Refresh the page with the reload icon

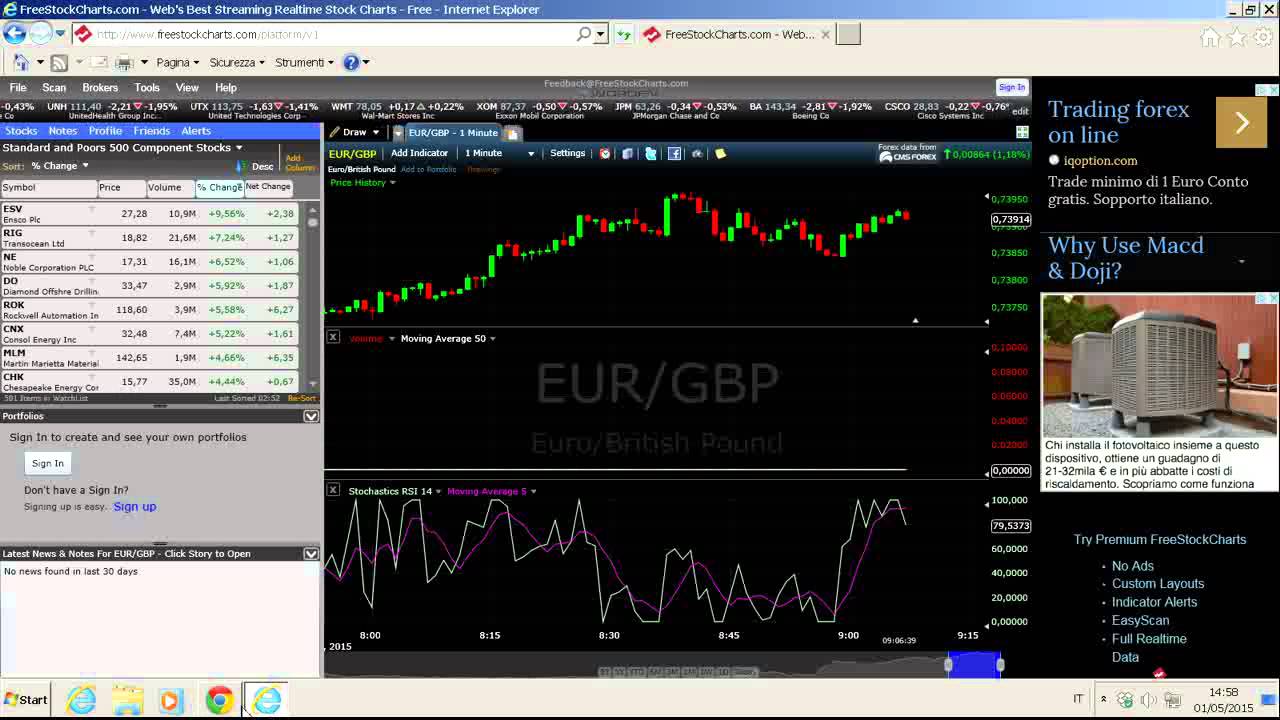click(x=623, y=34)
